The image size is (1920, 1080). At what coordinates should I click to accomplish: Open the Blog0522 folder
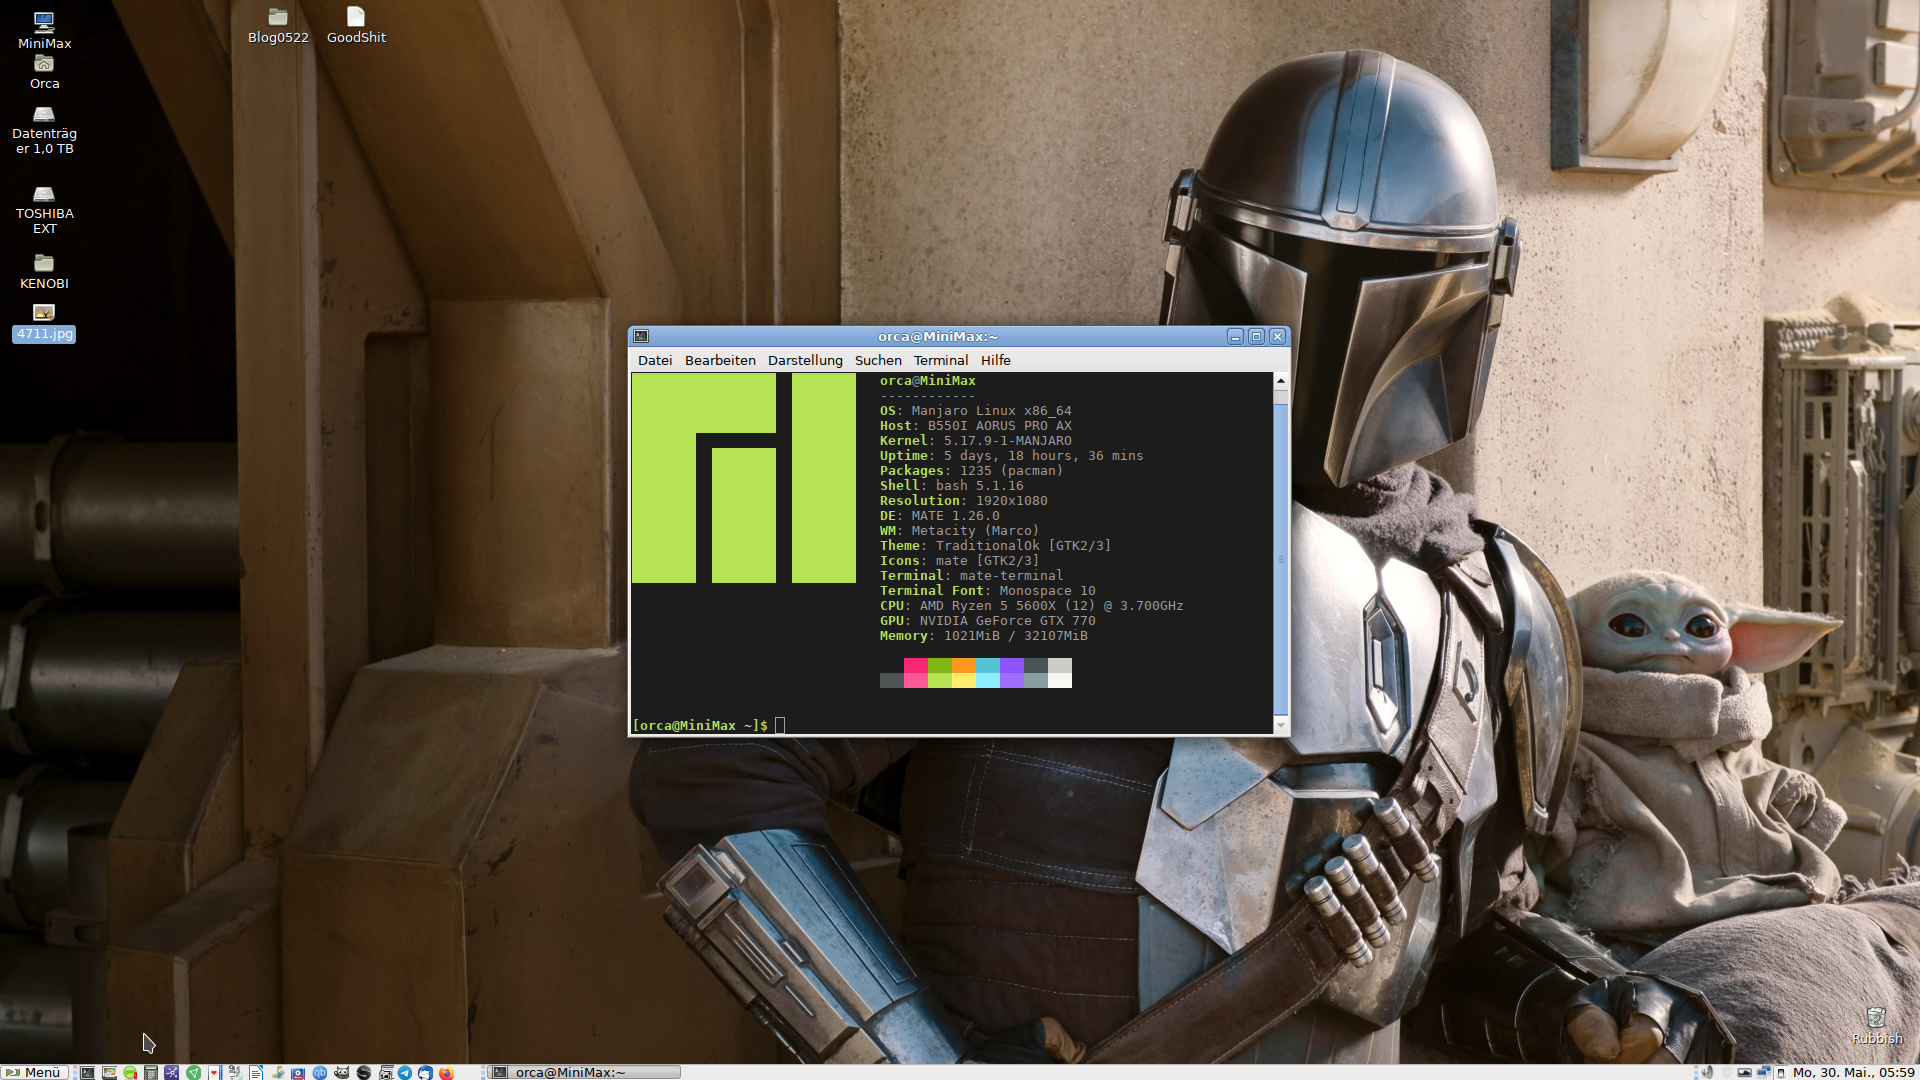coord(278,26)
